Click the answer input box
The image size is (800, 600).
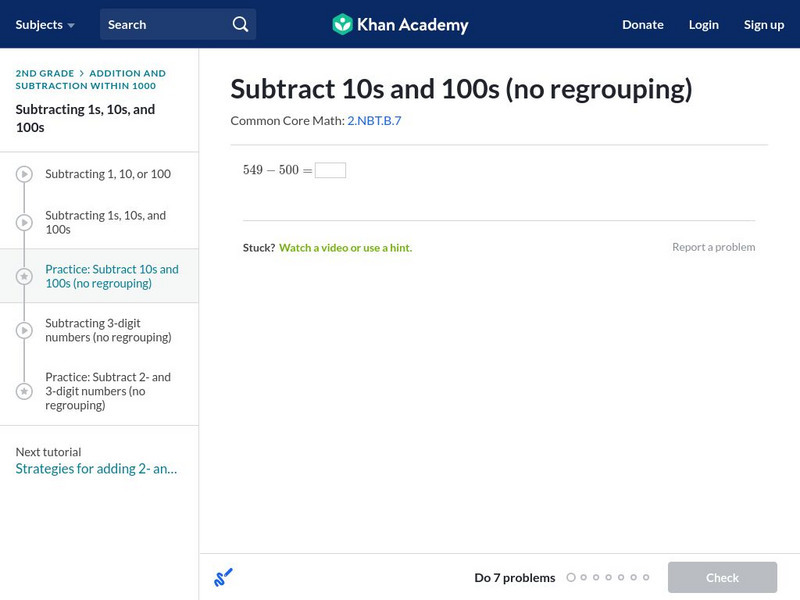pyautogui.click(x=332, y=169)
